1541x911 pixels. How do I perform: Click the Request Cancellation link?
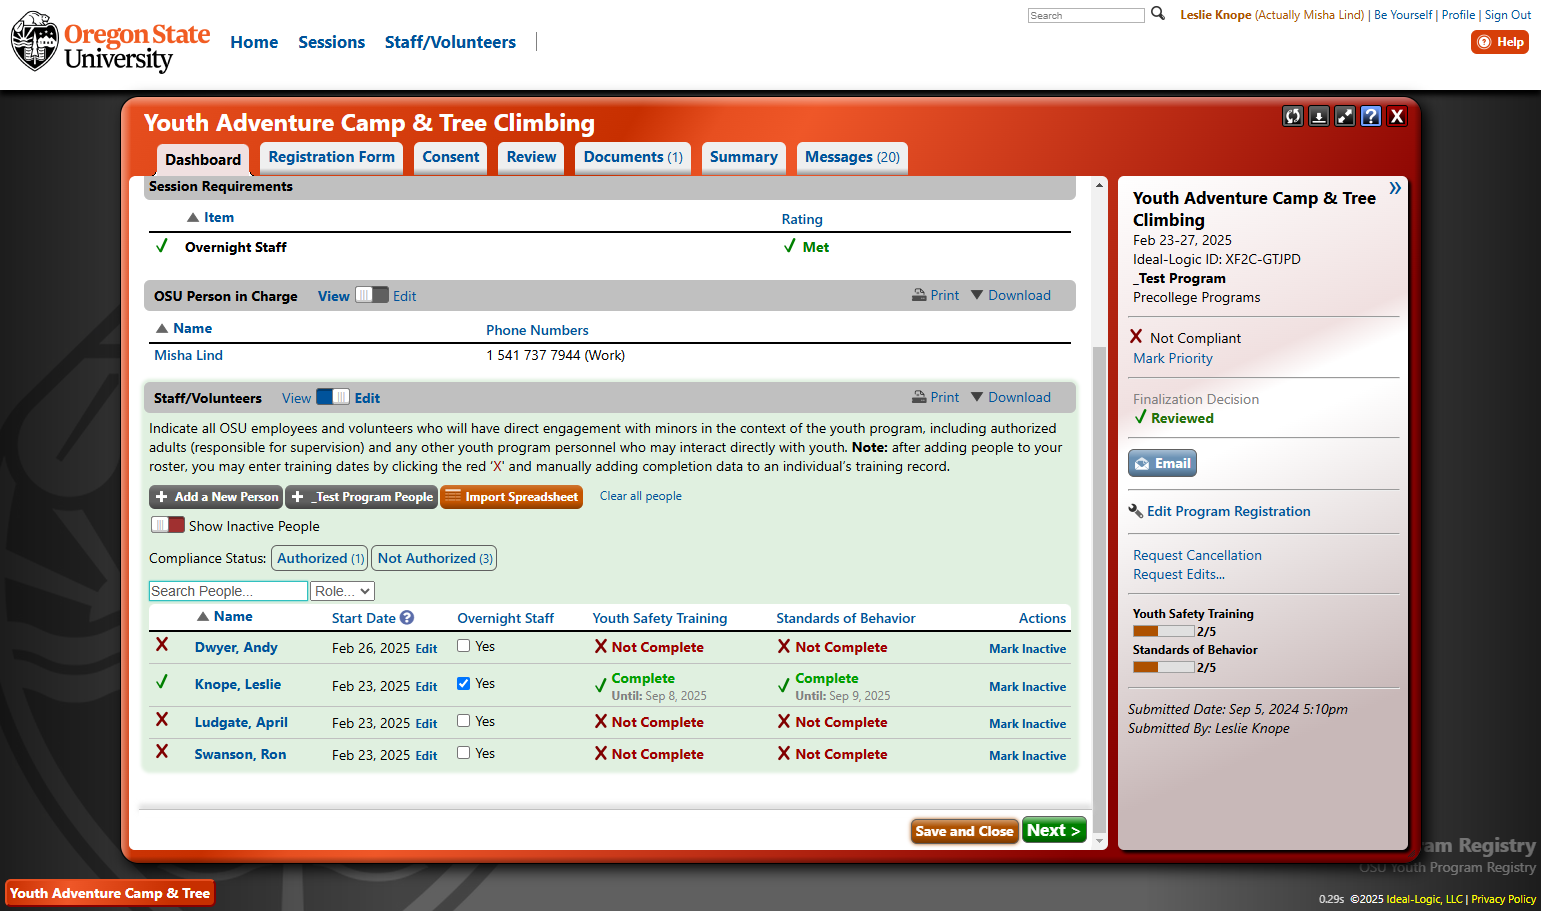(1197, 555)
